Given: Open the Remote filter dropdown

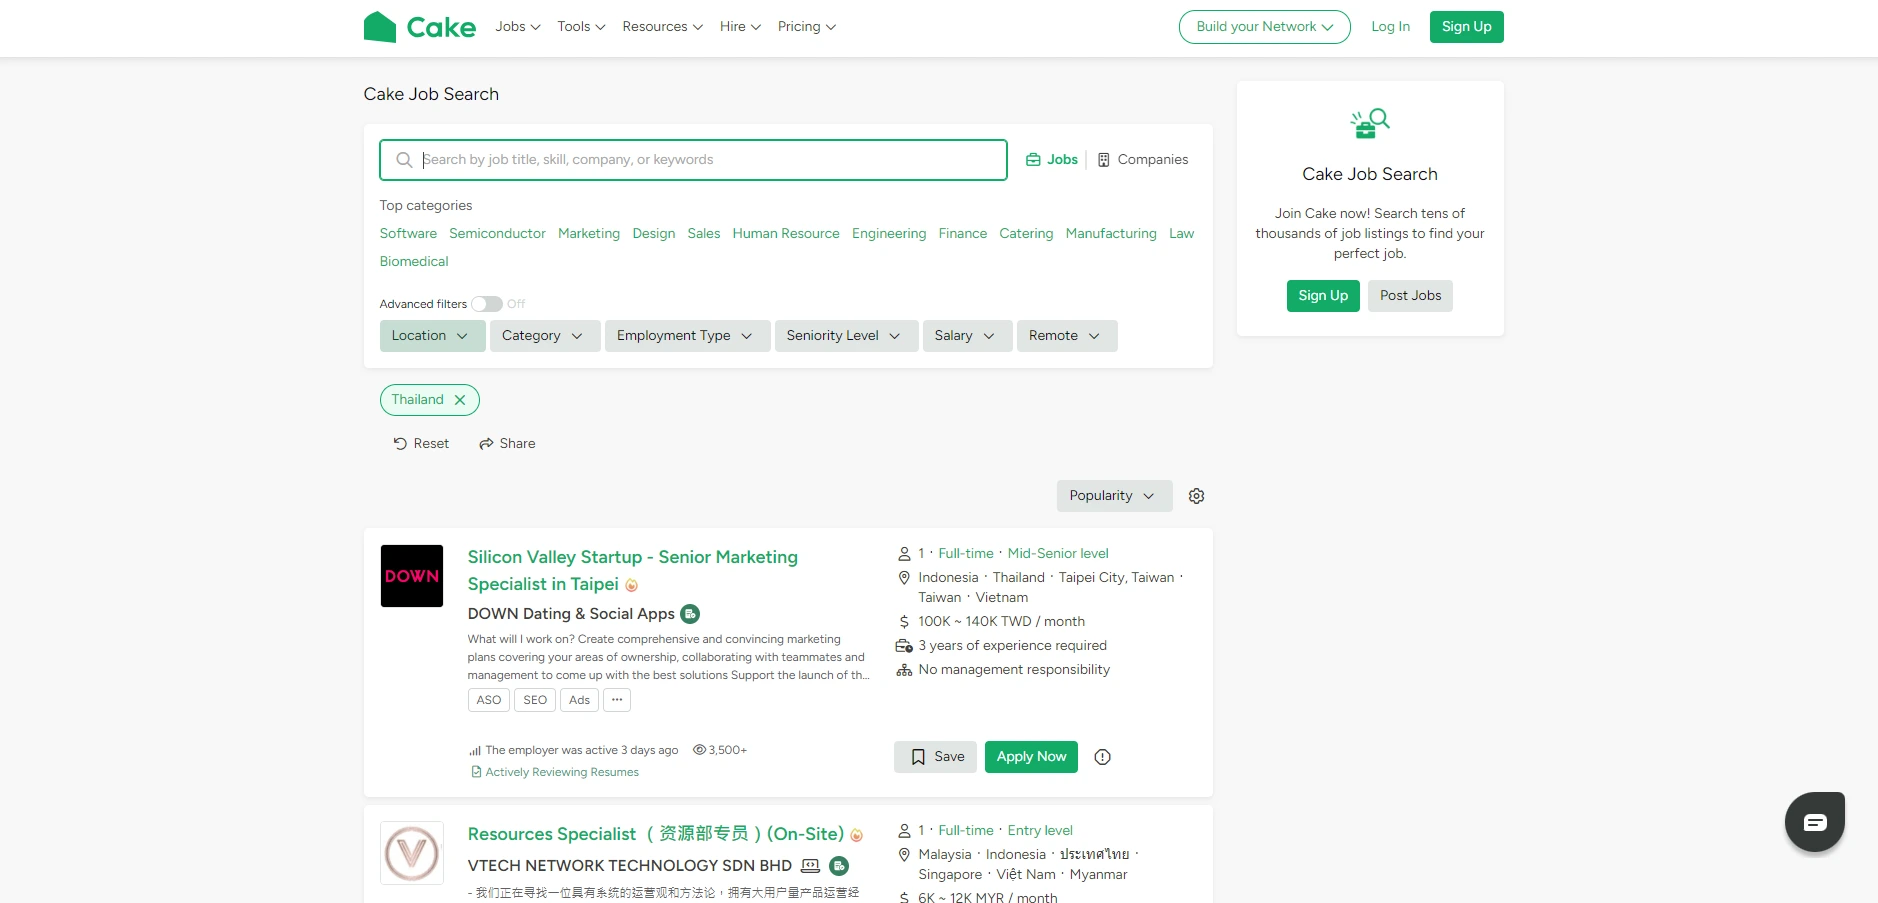Looking at the screenshot, I should 1067,336.
